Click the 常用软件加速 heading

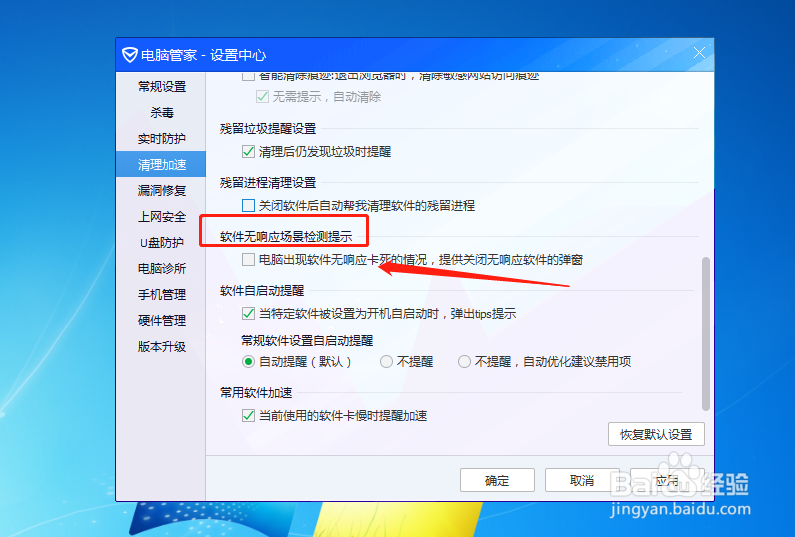[x=256, y=392]
